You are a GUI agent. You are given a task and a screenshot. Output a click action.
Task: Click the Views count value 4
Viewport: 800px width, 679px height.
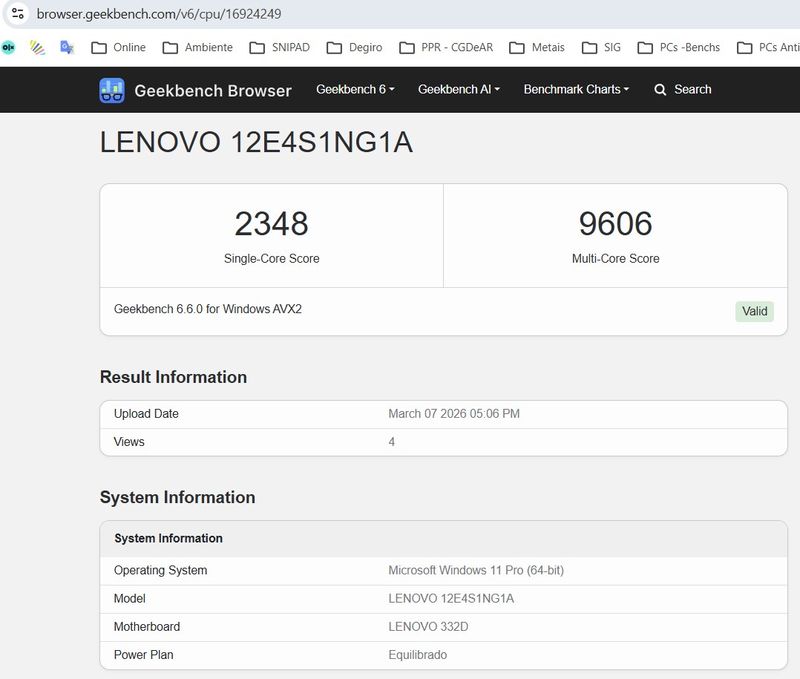point(391,442)
